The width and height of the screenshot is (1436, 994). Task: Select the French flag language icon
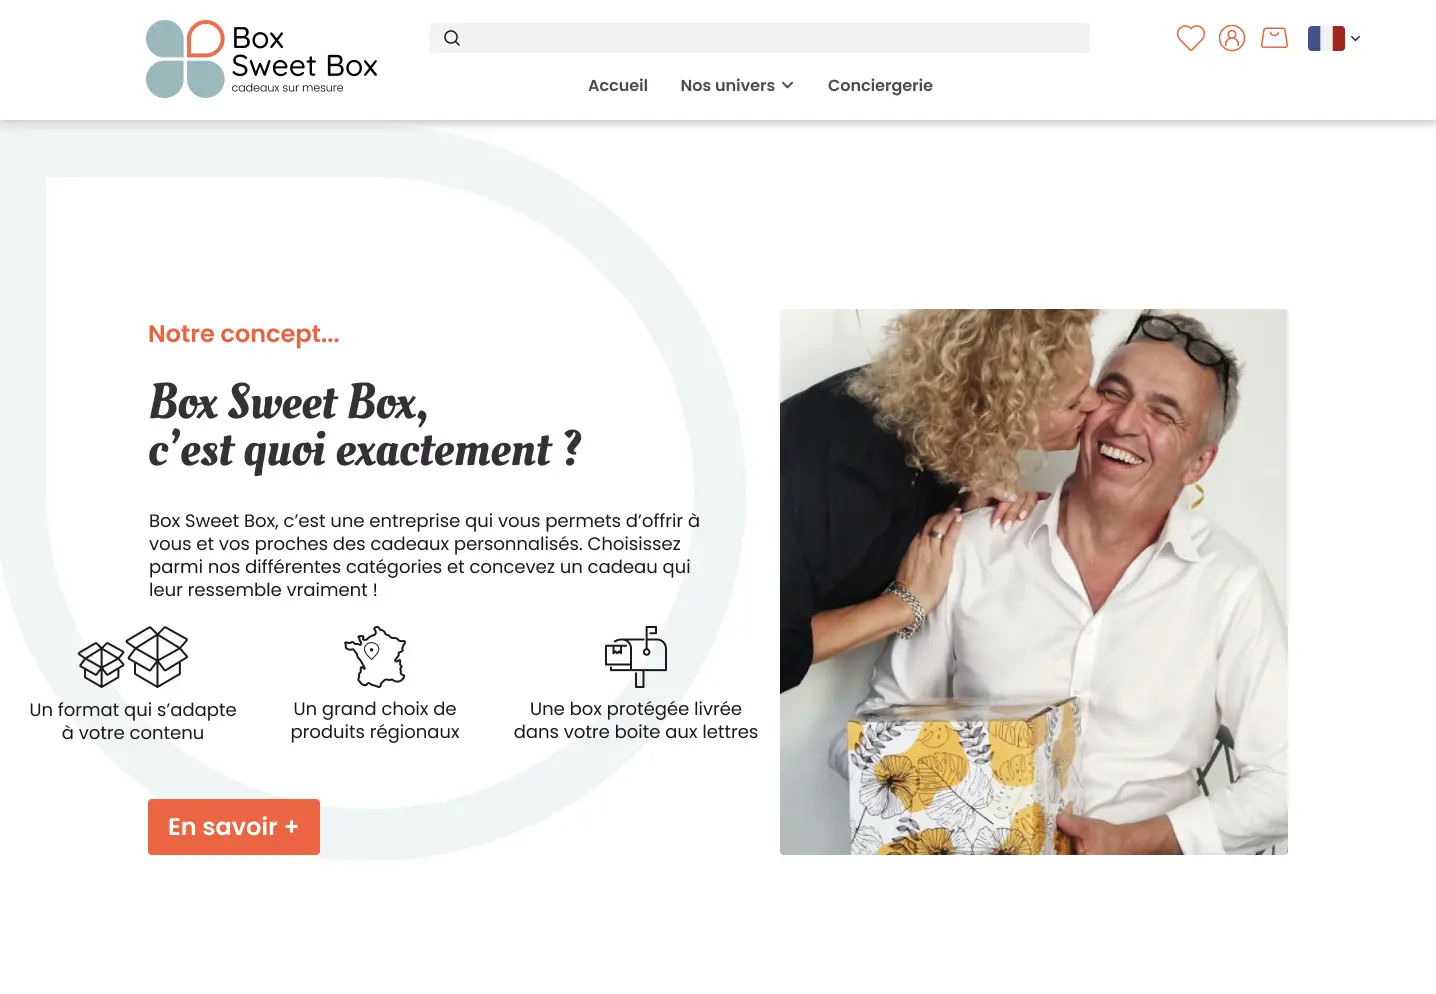[1326, 38]
